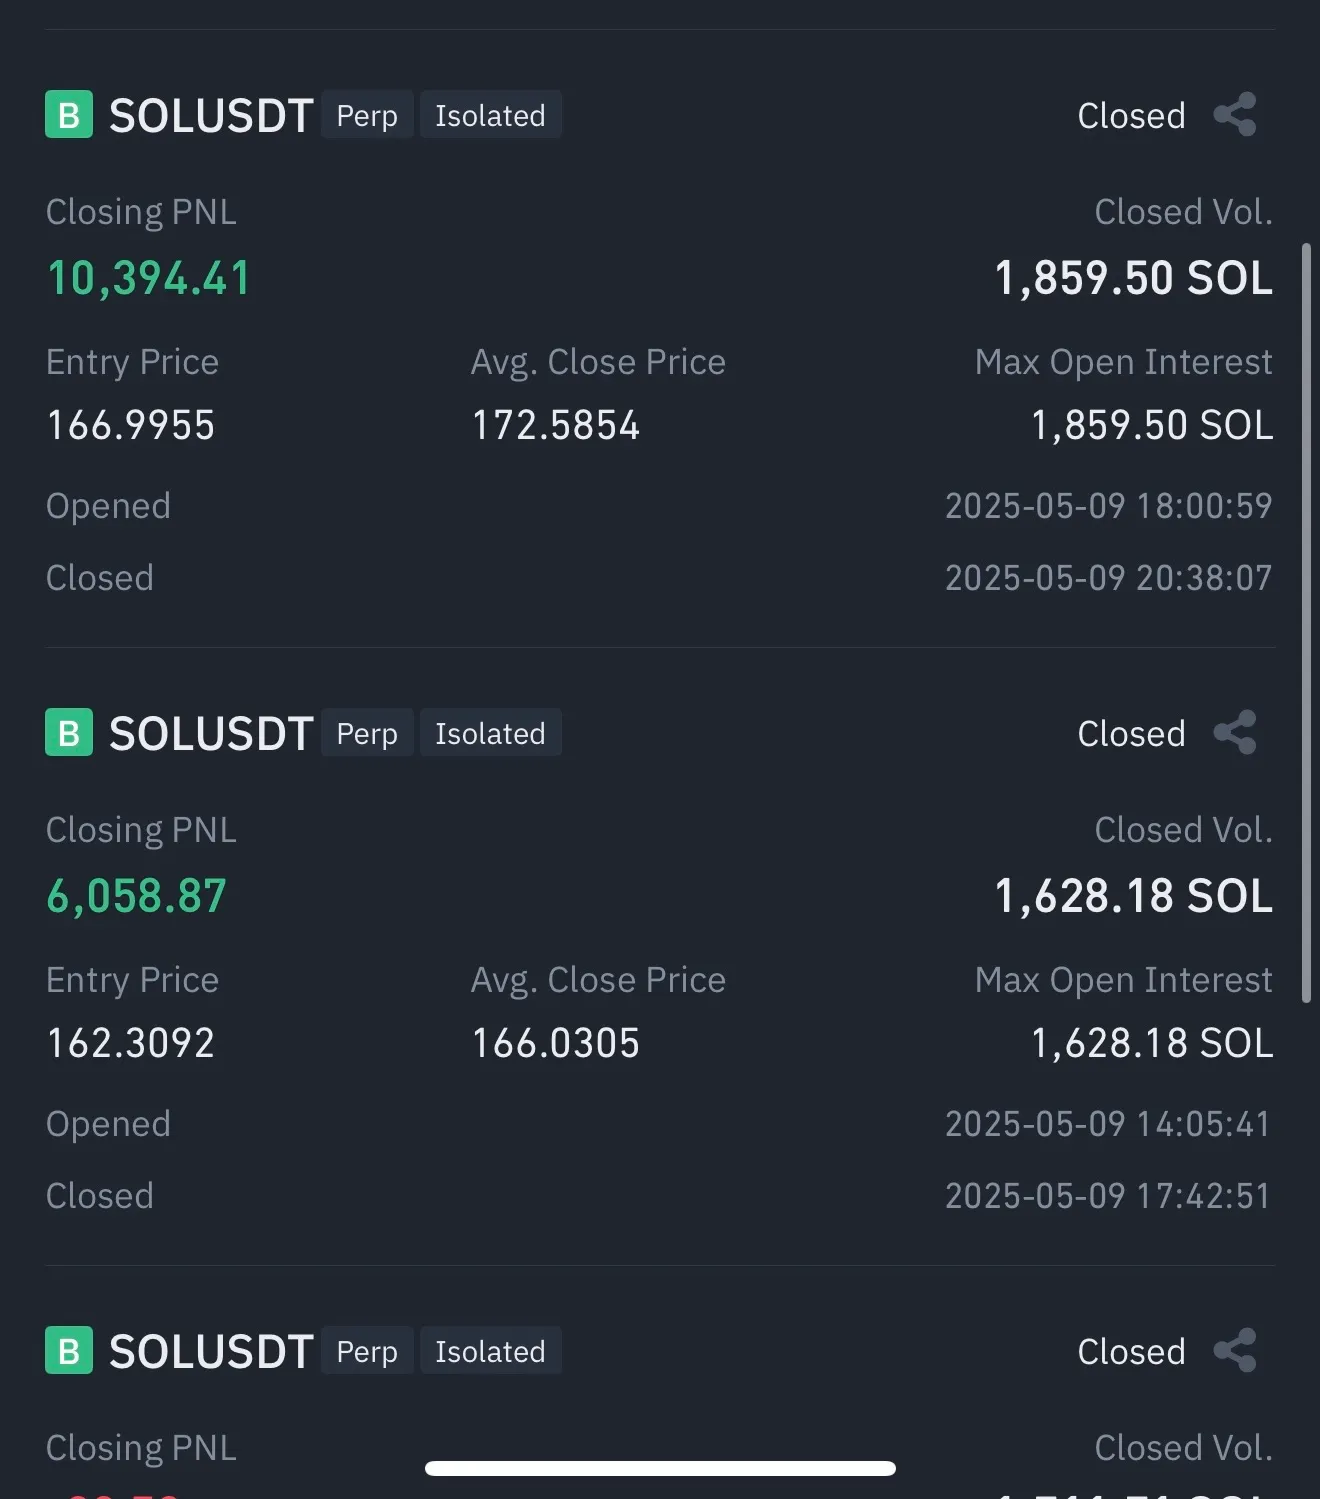Tap Perp tag on the bottommost SOLUSDT card
This screenshot has height=1499, width=1320.
coord(367,1351)
